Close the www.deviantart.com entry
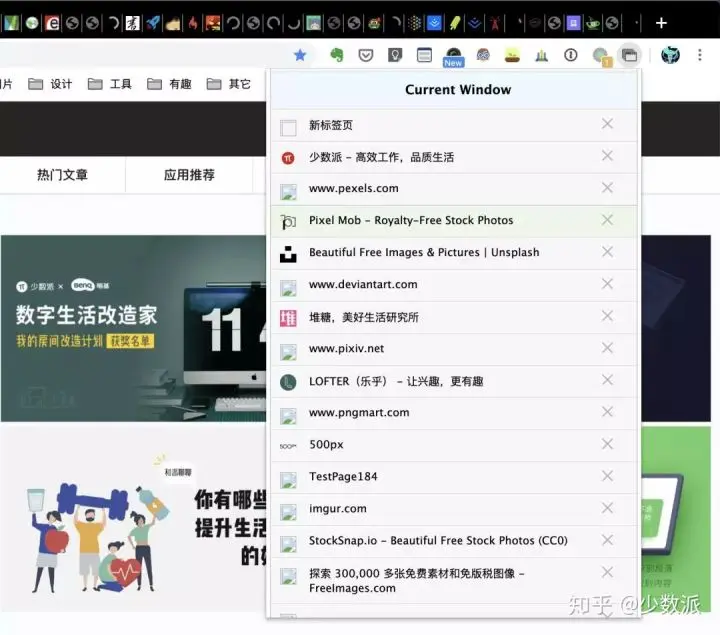 point(607,284)
